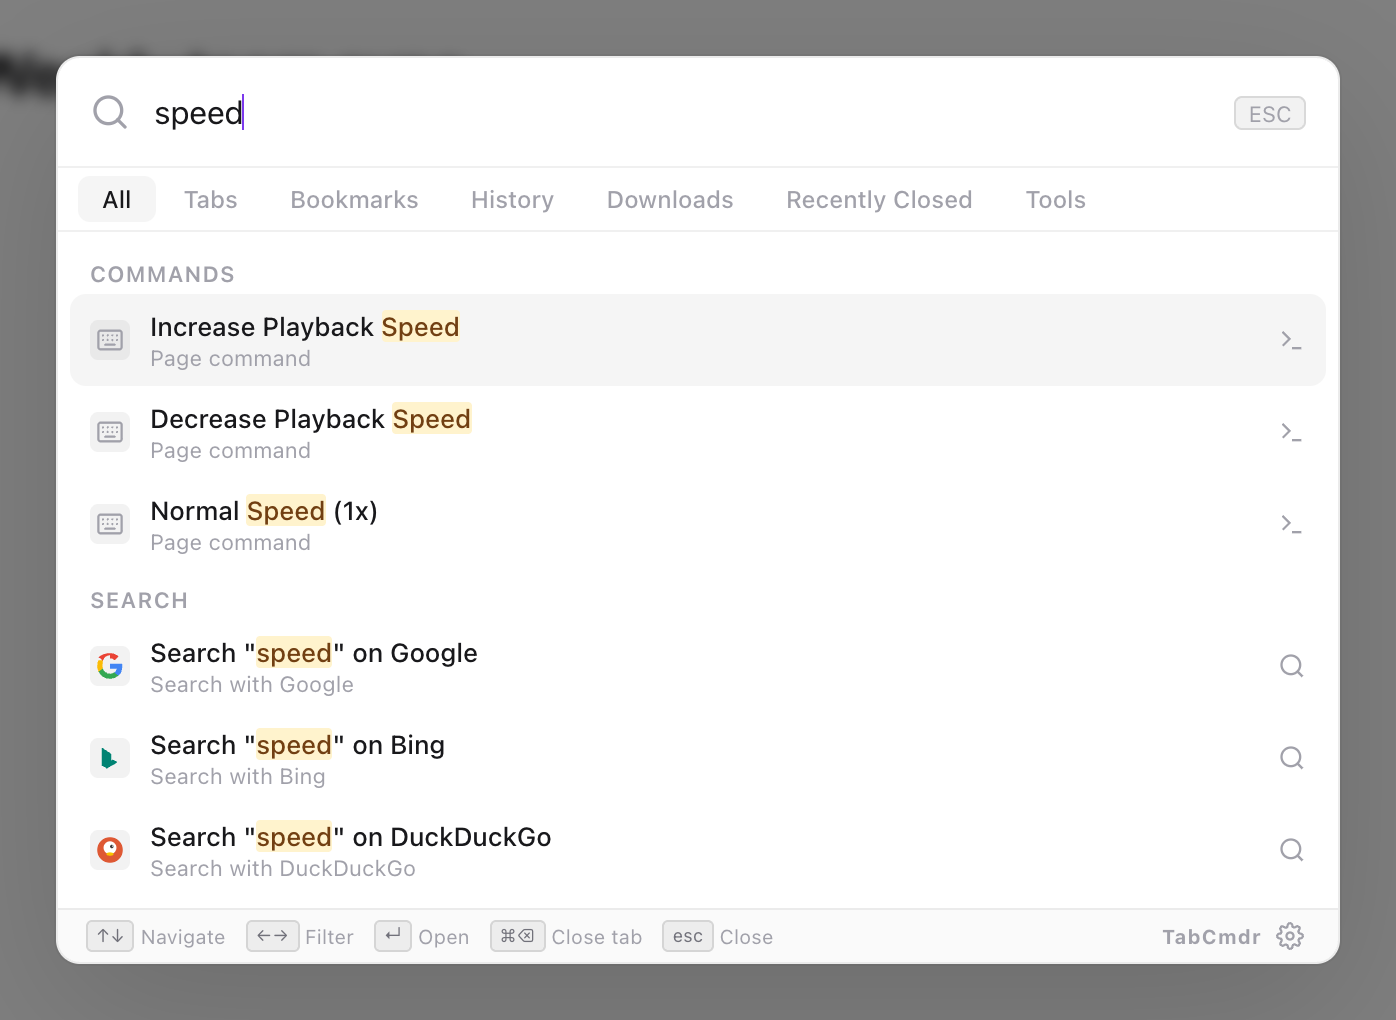Click the up-down arrows Navigate key hint
Image resolution: width=1396 pixels, height=1020 pixels.
point(110,936)
